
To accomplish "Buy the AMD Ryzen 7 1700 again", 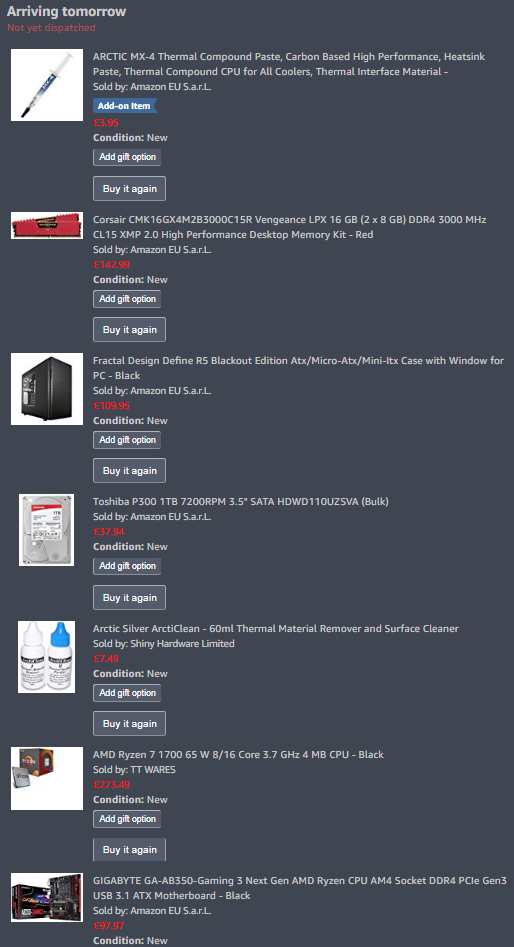I will click(129, 849).
